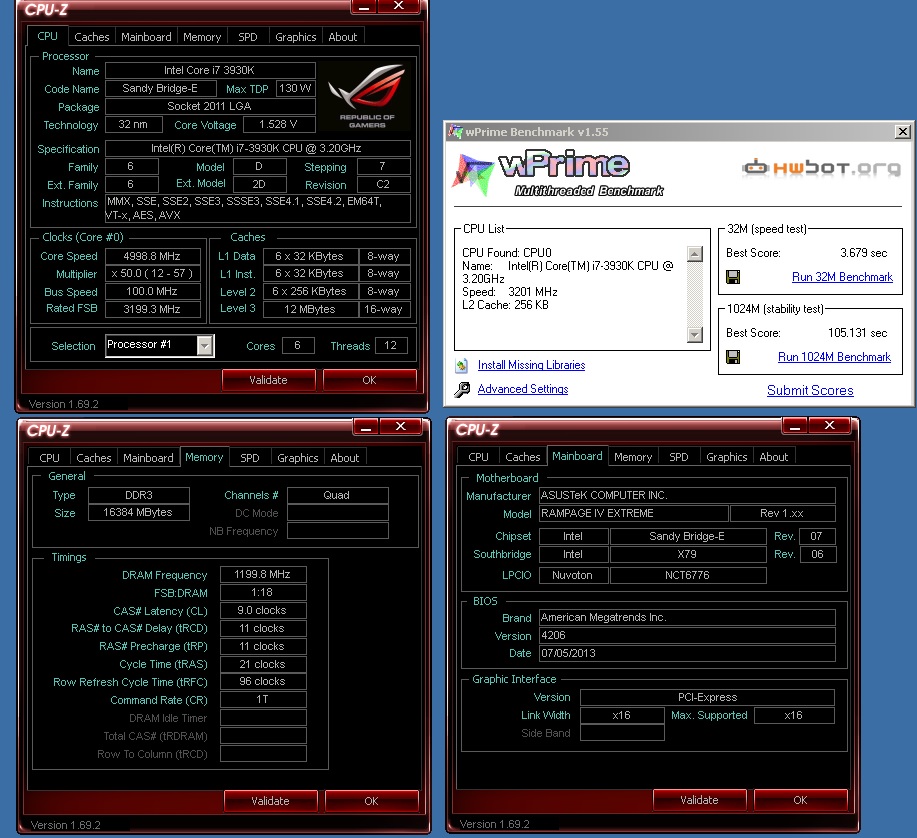The width and height of the screenshot is (917, 838).
Task: Click Validate in the Mainboard window
Action: coord(699,800)
